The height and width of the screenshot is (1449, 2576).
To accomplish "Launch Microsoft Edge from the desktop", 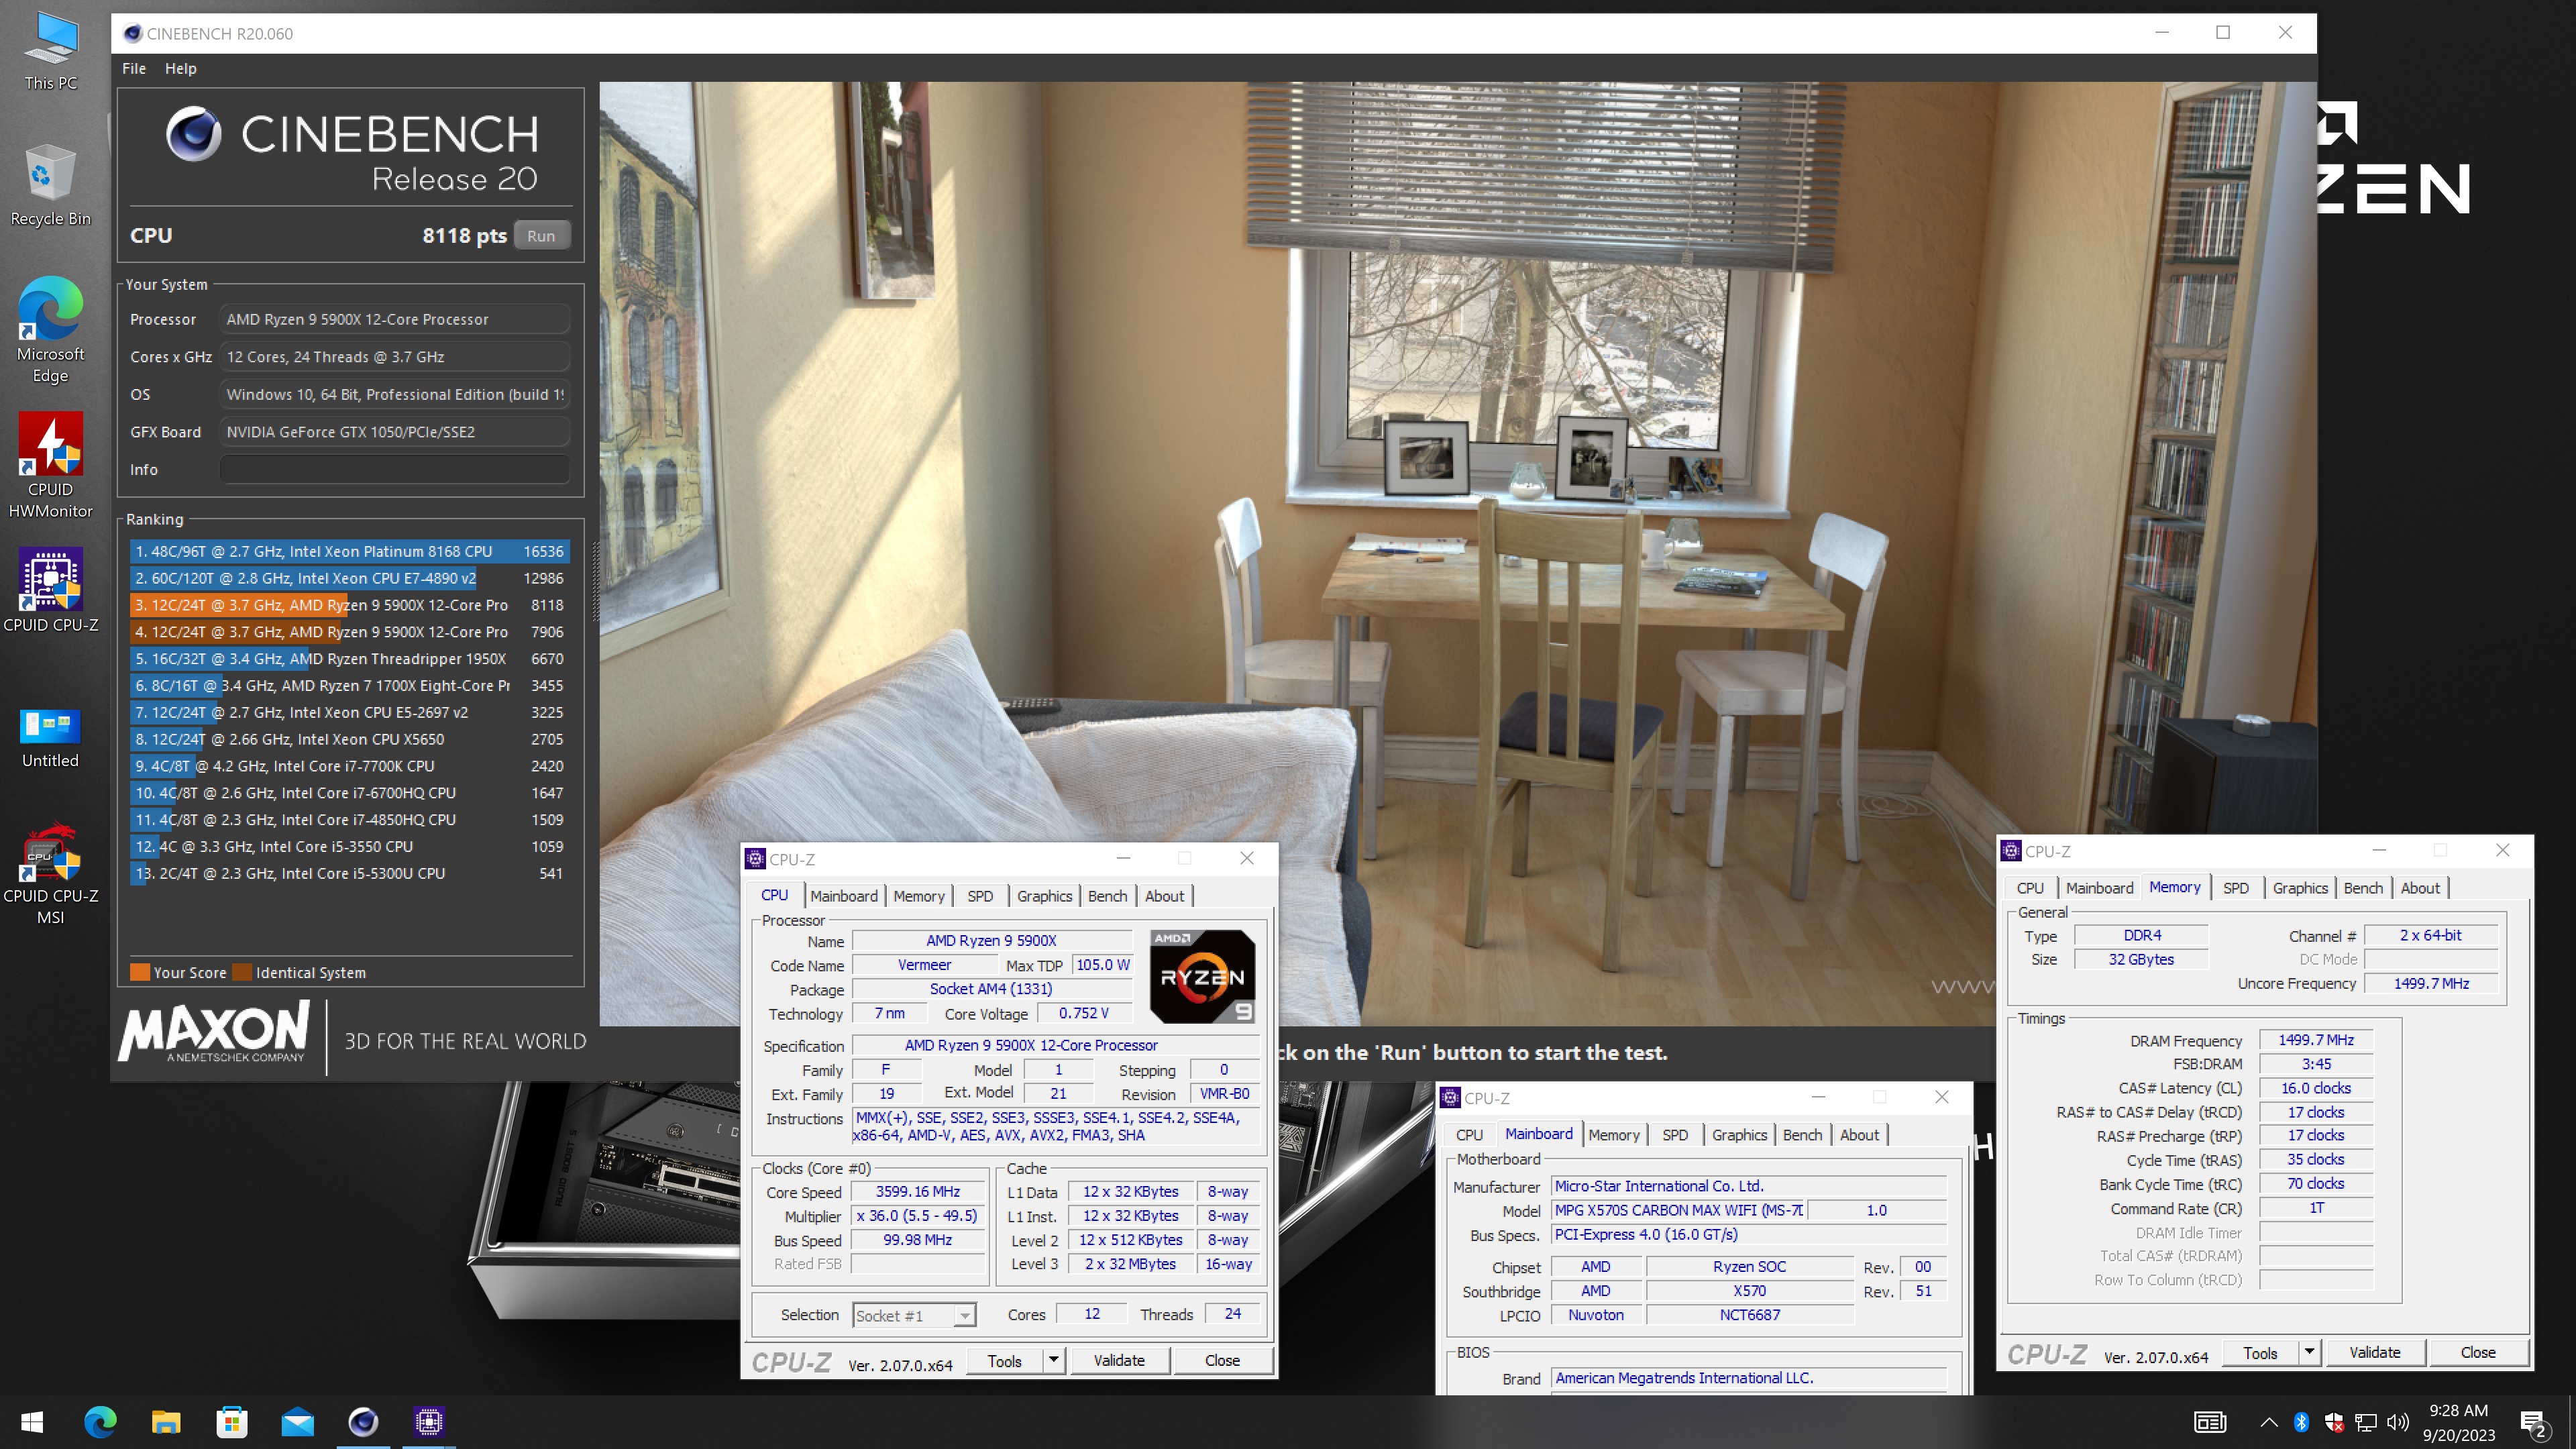I will point(51,330).
